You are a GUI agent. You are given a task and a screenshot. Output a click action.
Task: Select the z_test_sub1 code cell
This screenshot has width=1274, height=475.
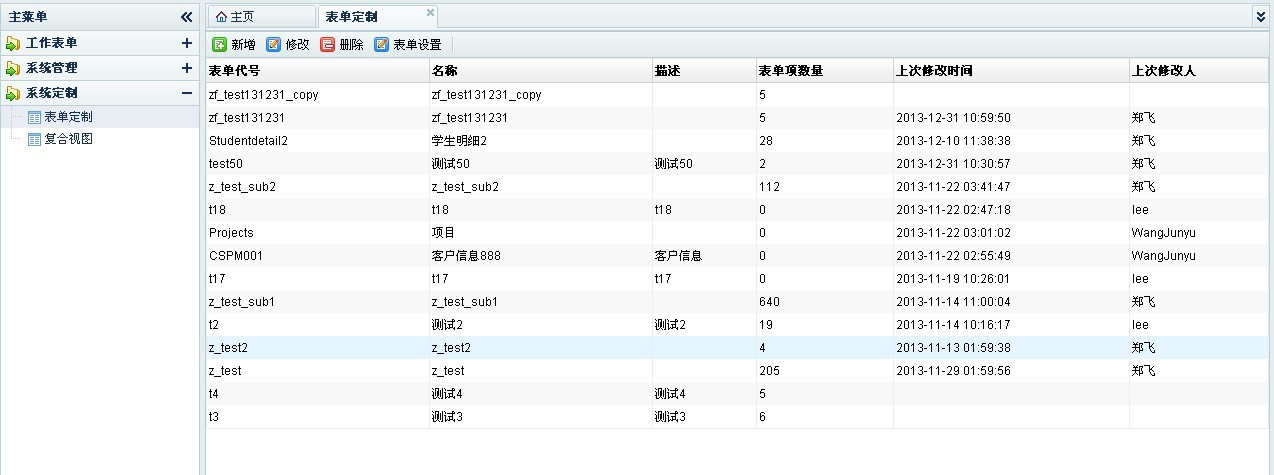coord(317,302)
